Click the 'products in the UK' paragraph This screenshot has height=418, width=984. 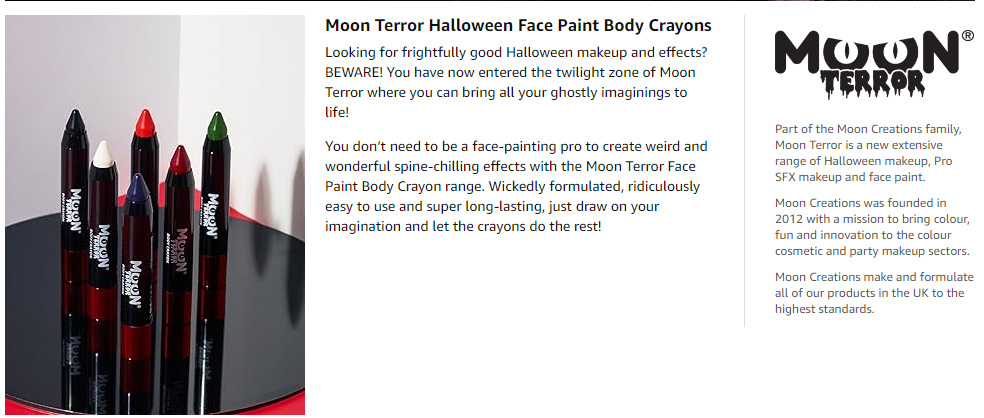pyautogui.click(x=874, y=292)
